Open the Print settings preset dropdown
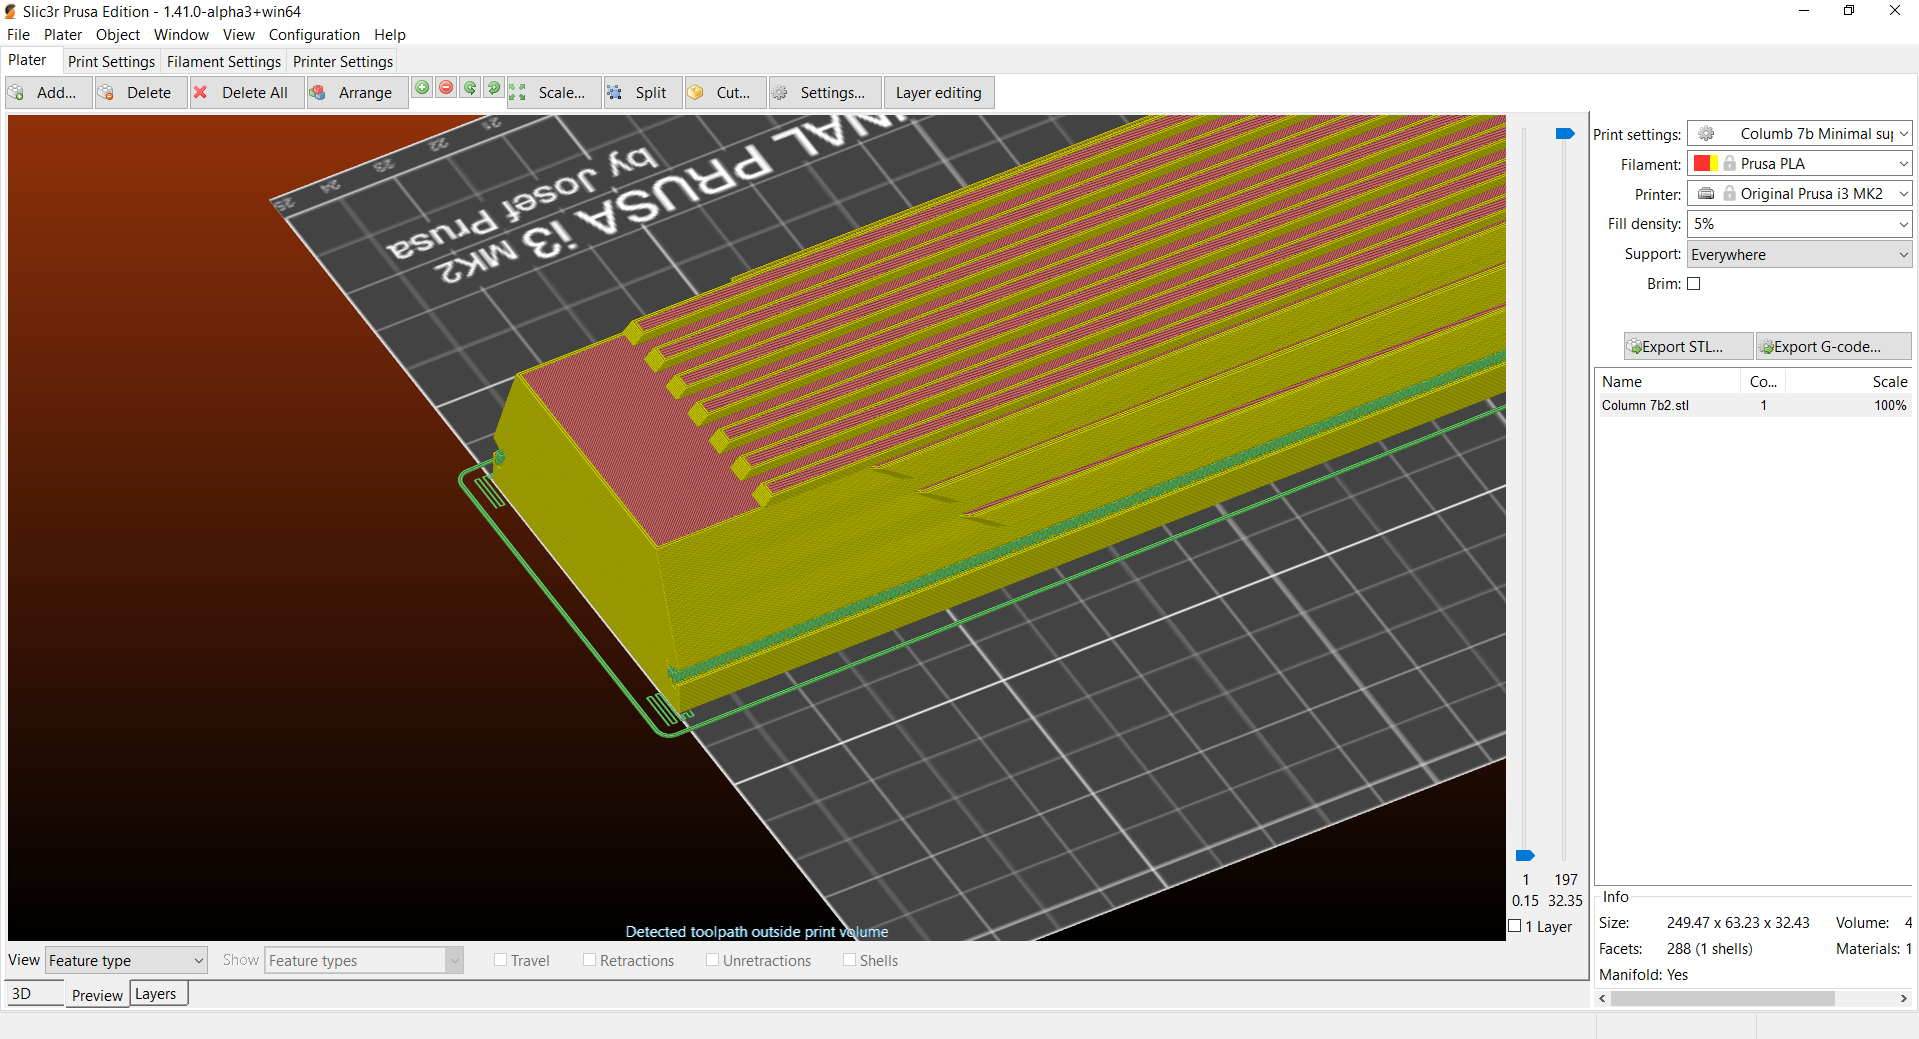 pyautogui.click(x=1800, y=134)
